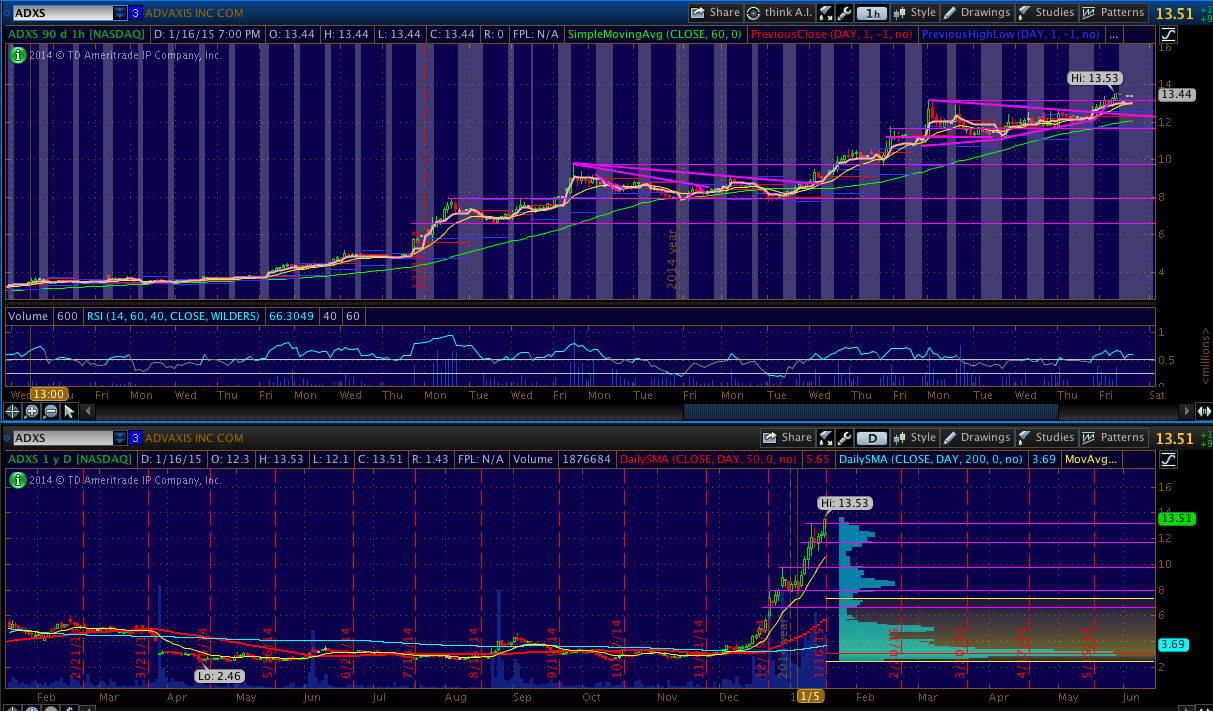The image size is (1213, 711).
Task: Click the D timeframe button in bottom chart
Action: 873,438
